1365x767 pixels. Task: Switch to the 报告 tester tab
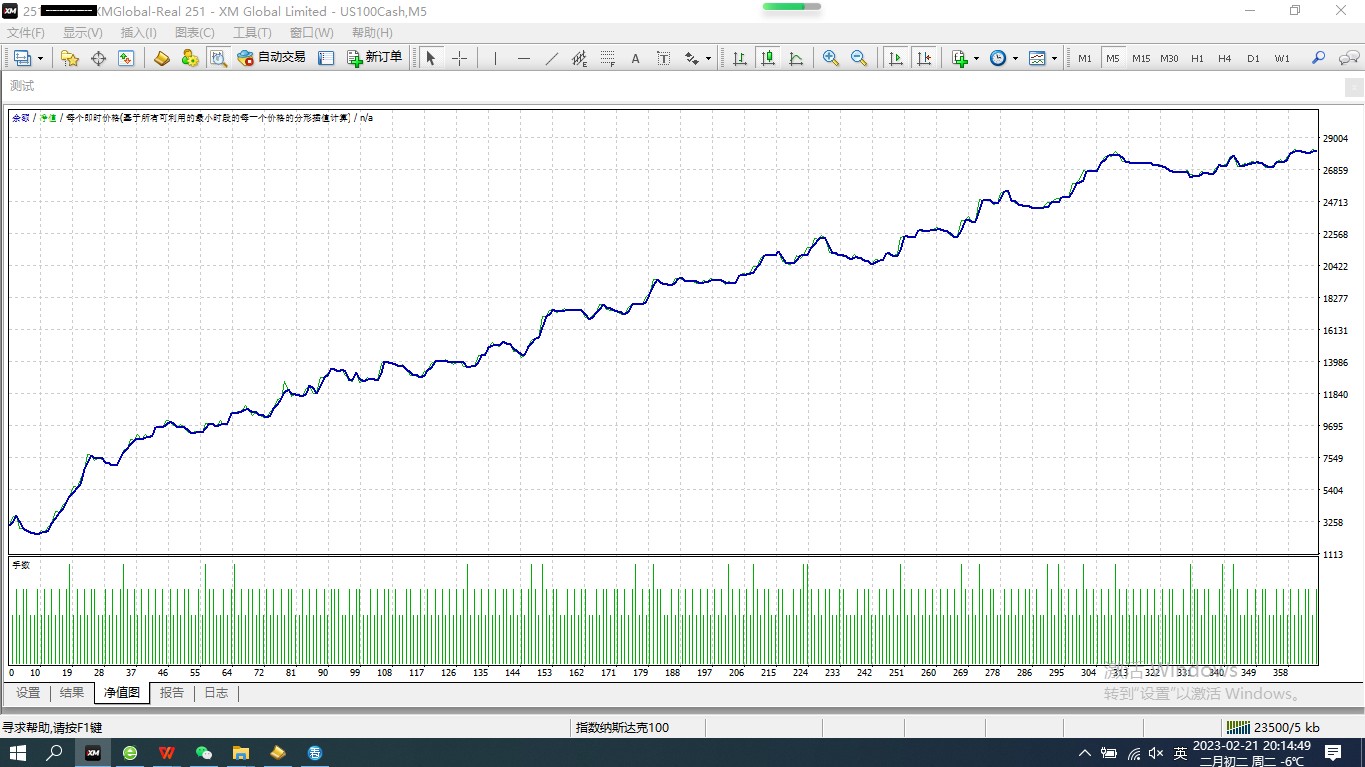point(172,693)
